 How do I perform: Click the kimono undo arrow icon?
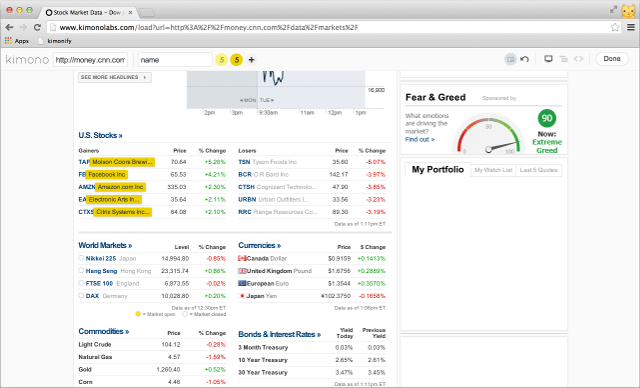pos(524,59)
